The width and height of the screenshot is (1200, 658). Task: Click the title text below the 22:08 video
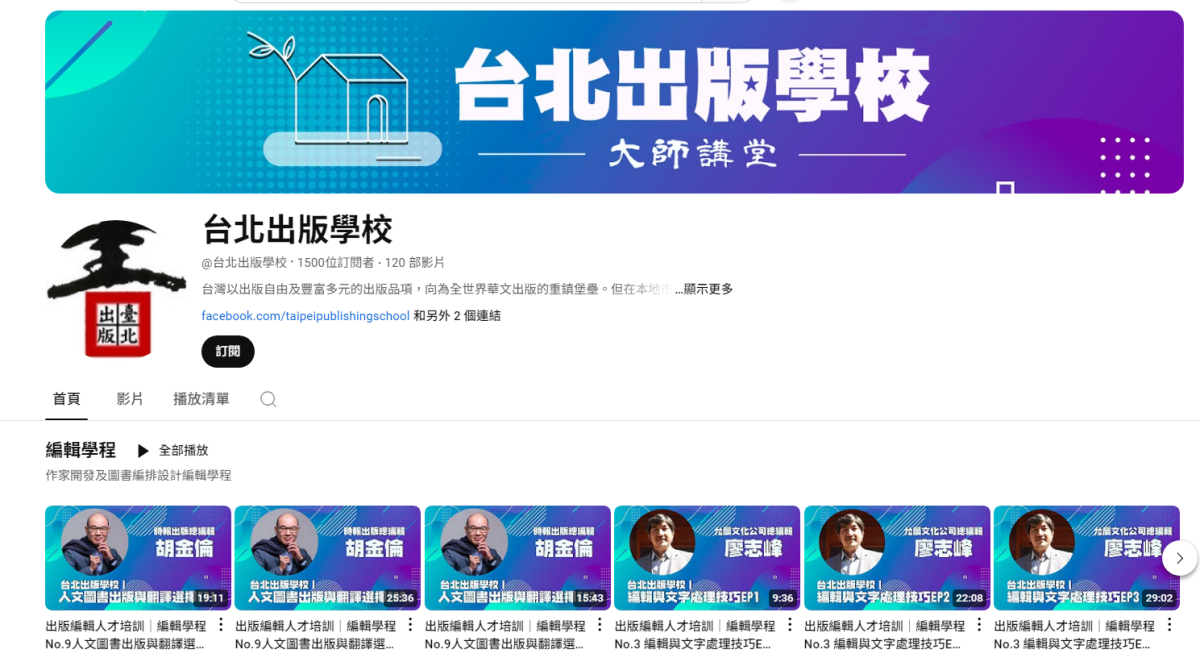point(885,635)
